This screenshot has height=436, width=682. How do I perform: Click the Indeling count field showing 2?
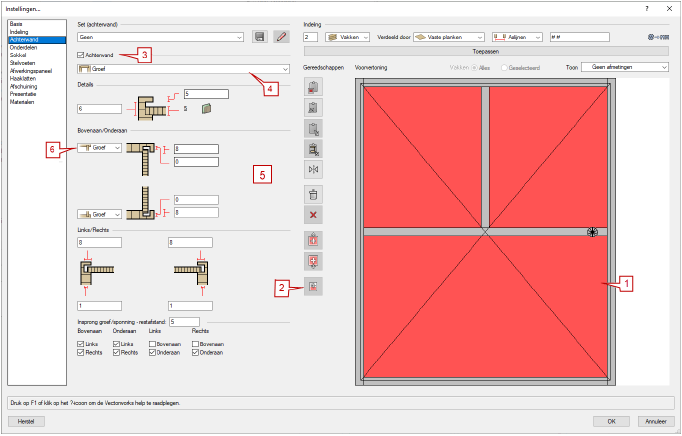pyautogui.click(x=311, y=37)
